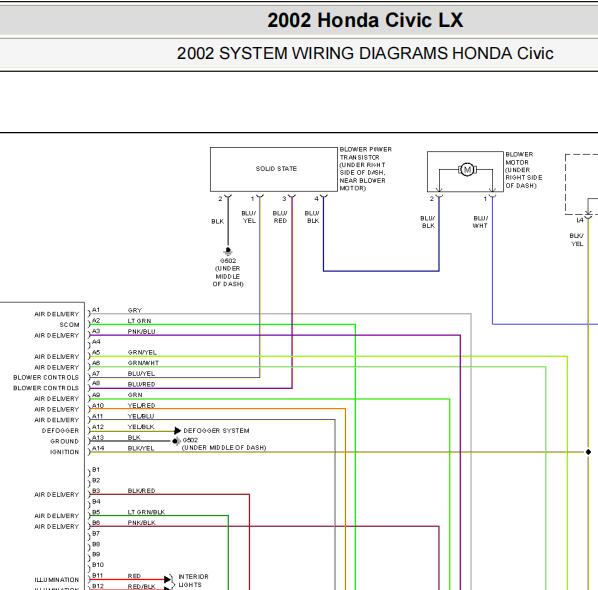This screenshot has height=590, width=598.
Task: Click the DEFOGGER SYSTEM destination label
Action: (216, 431)
